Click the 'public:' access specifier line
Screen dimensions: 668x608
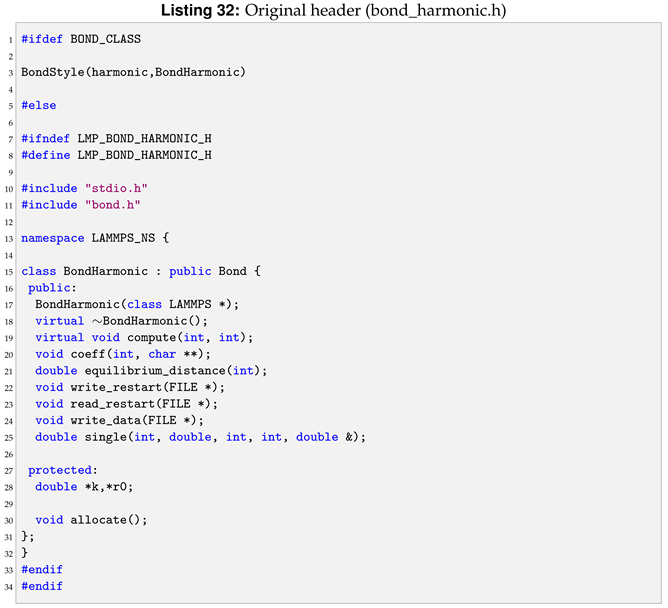click(52, 288)
